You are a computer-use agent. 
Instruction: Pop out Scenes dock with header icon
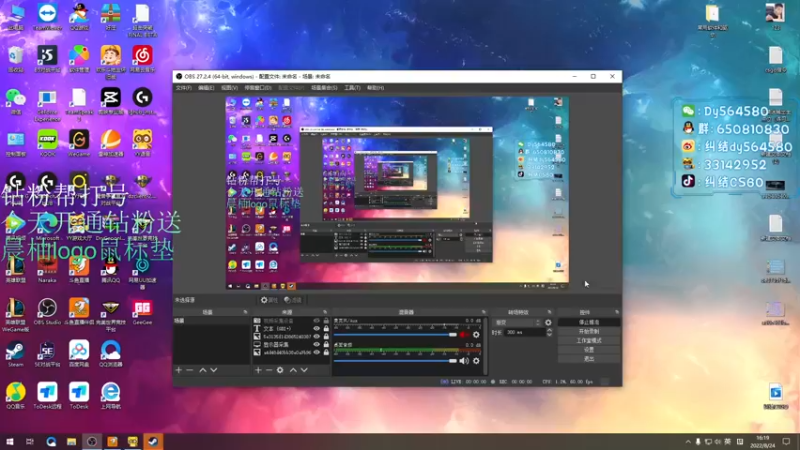coord(245,312)
